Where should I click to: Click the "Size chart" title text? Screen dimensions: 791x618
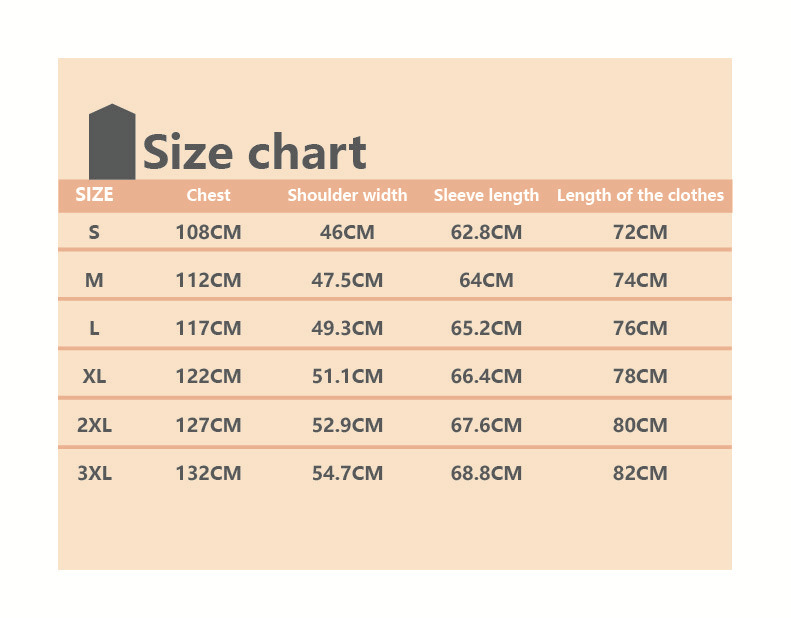click(254, 153)
